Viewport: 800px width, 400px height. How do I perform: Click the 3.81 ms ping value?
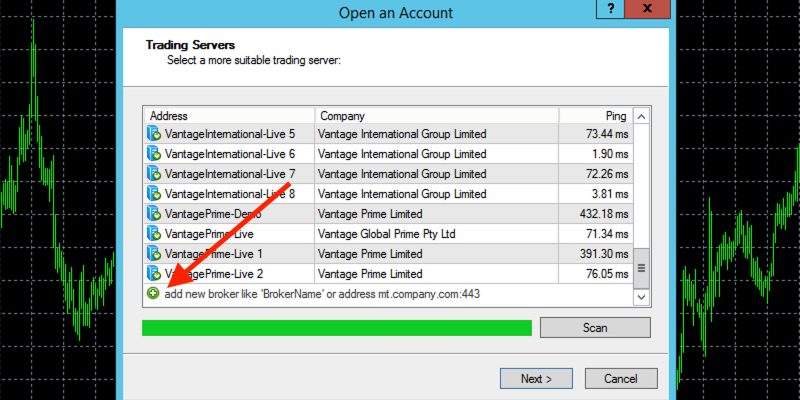click(x=610, y=194)
